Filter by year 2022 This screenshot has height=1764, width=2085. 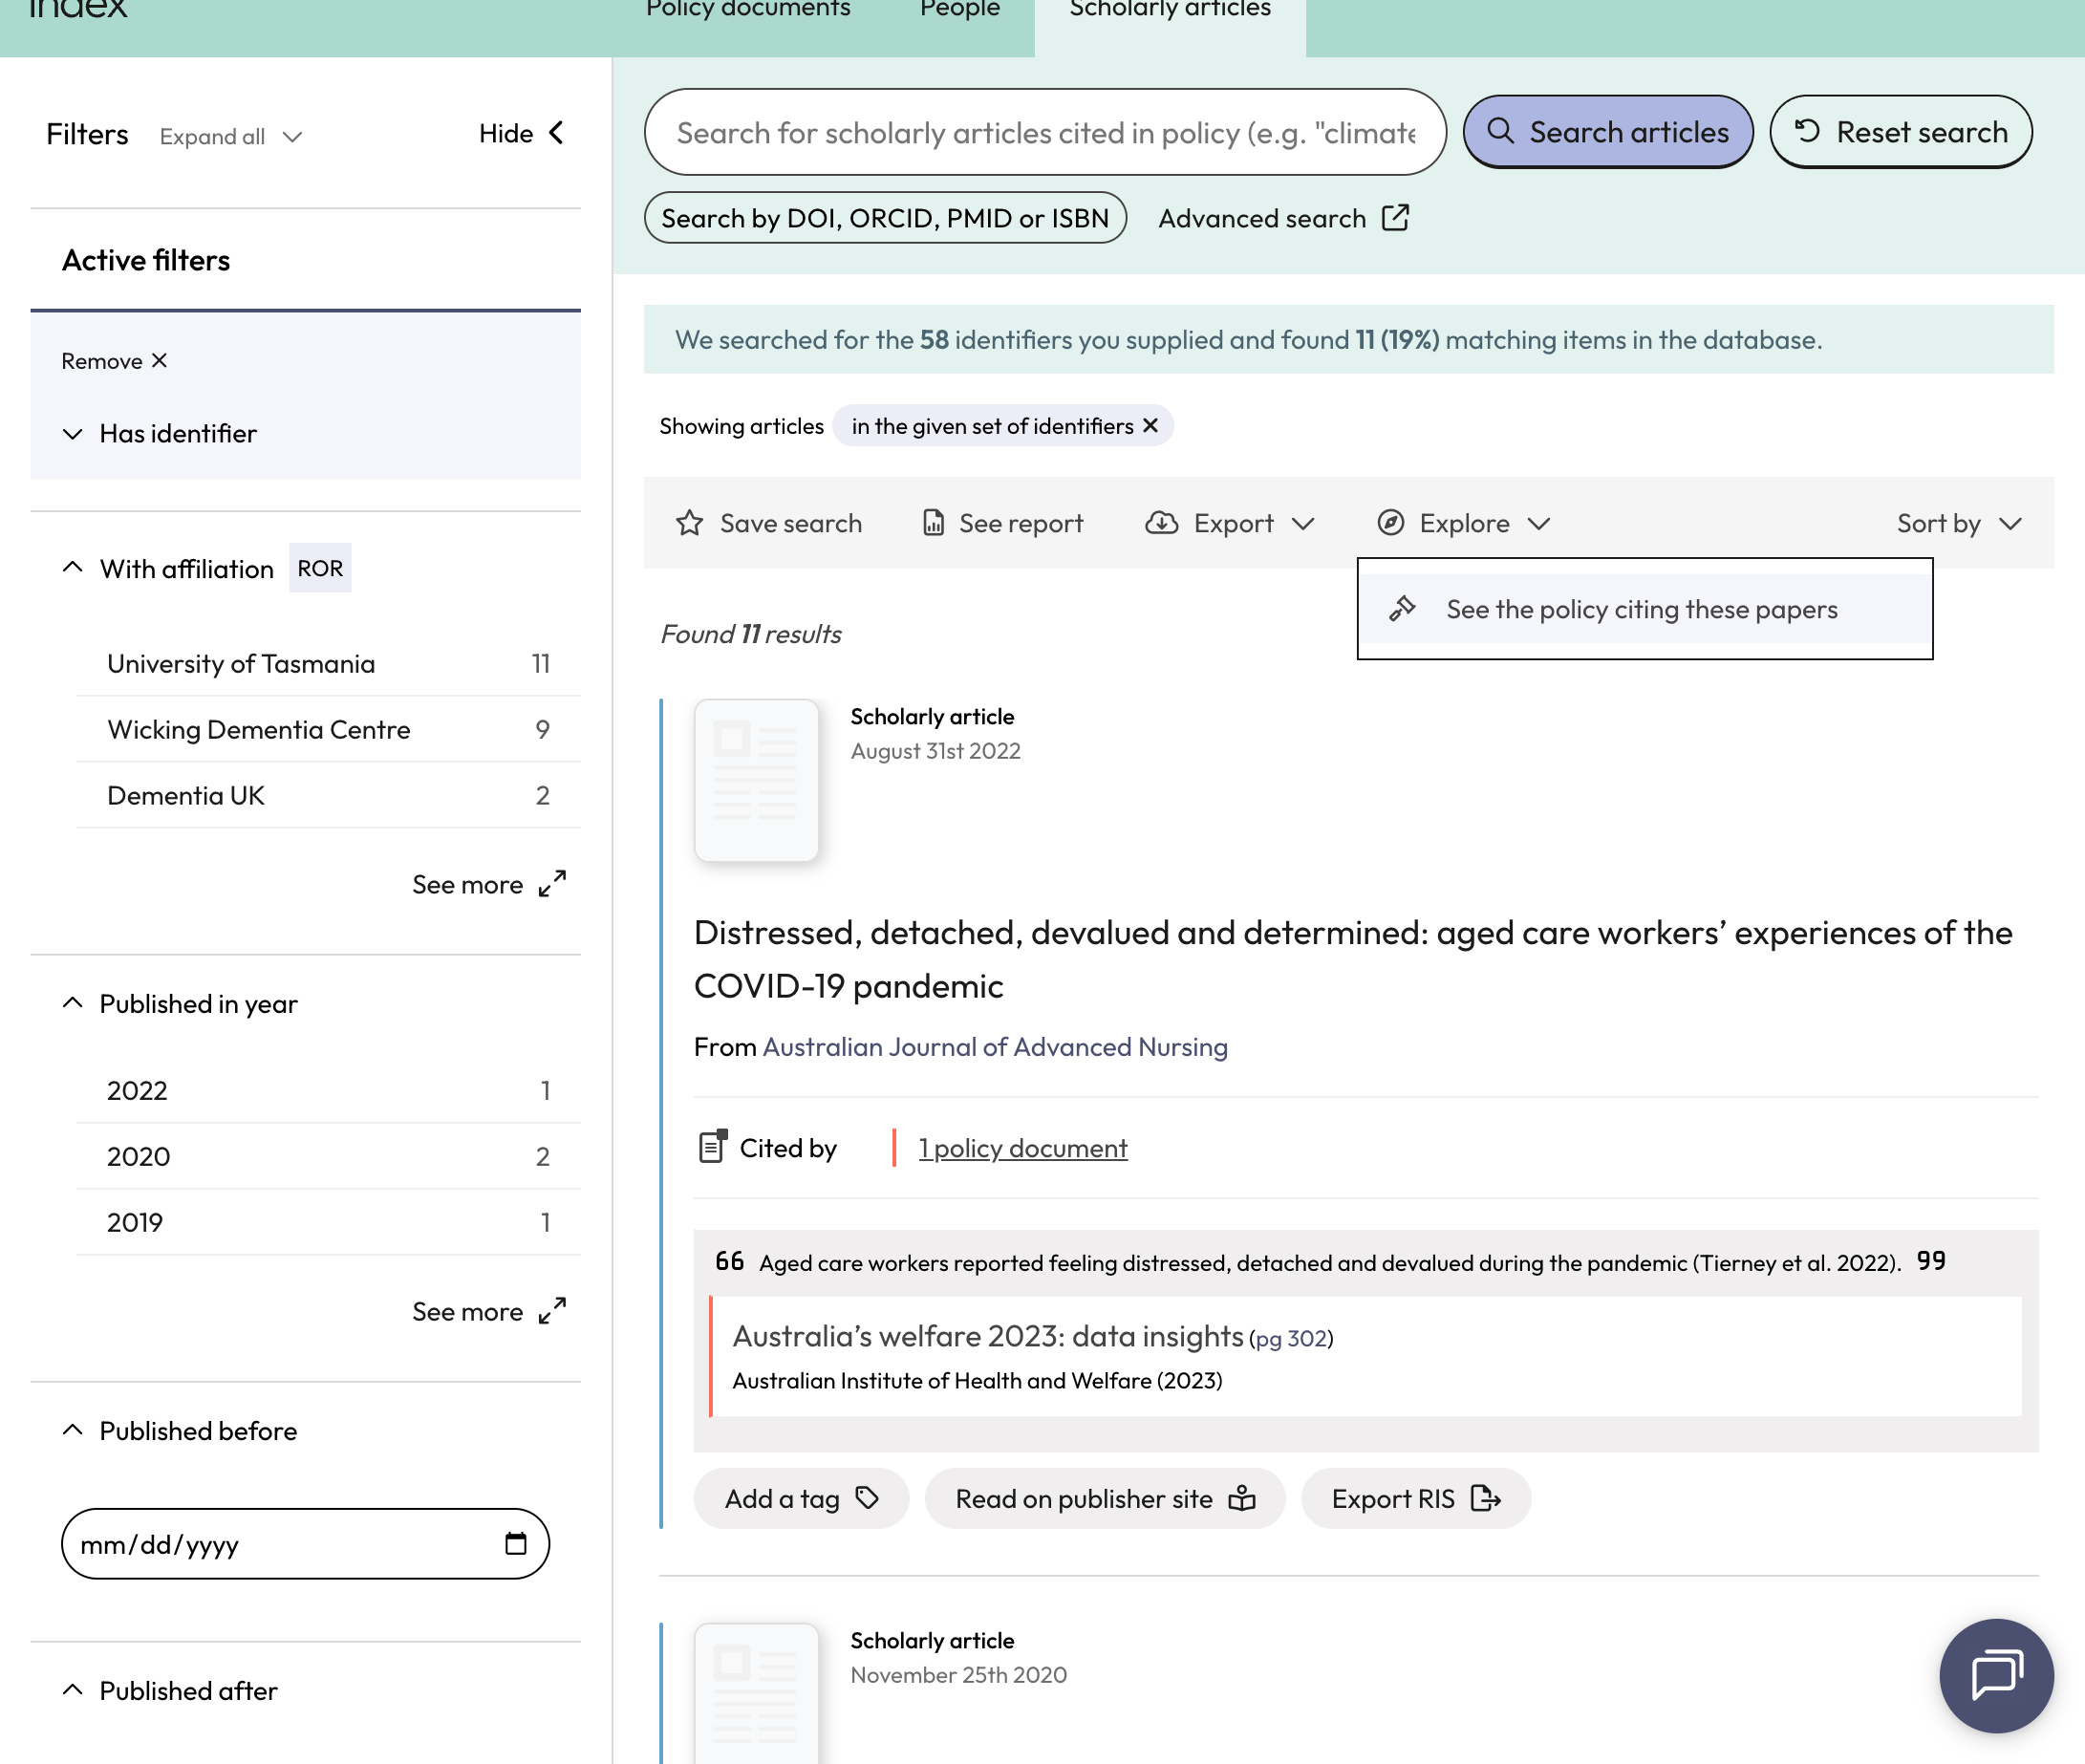tap(328, 1090)
